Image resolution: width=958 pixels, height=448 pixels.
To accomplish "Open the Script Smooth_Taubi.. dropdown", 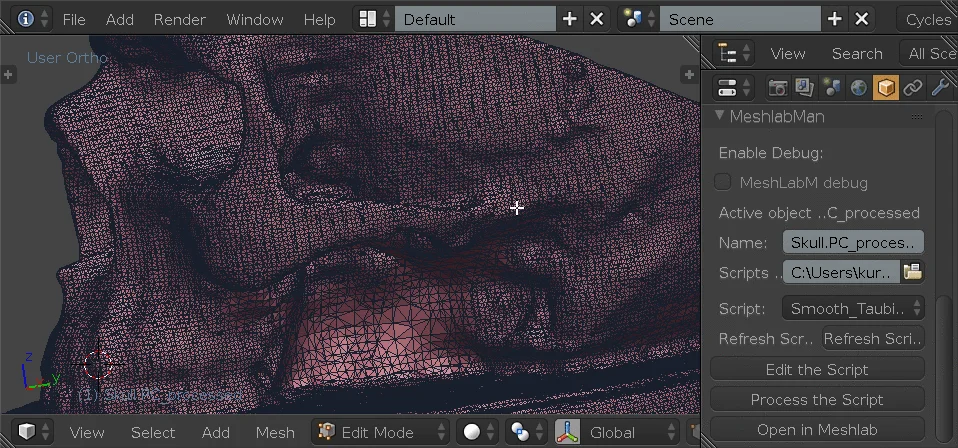I will [x=853, y=308].
